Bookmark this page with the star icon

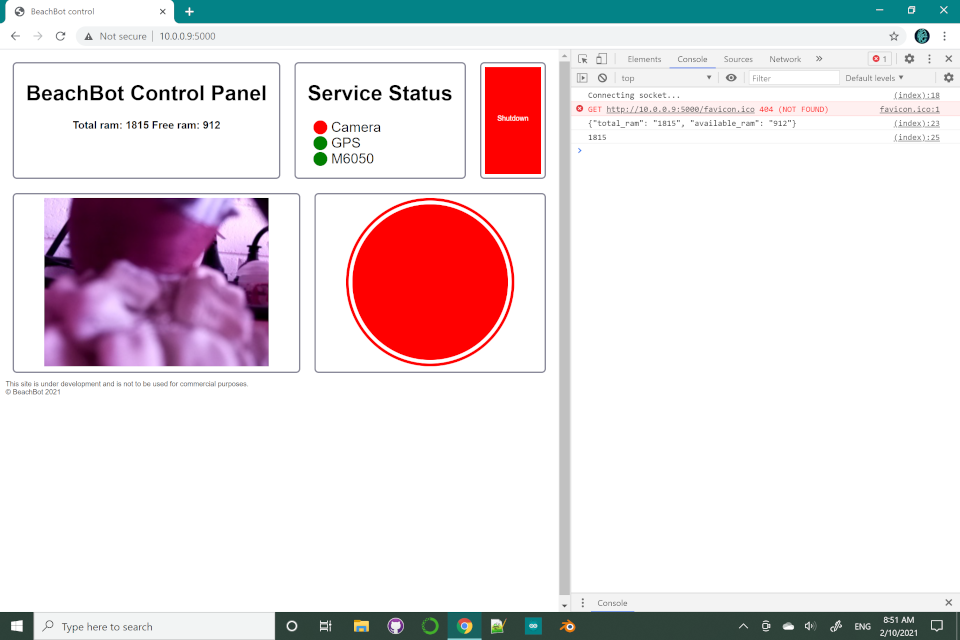tap(894, 36)
